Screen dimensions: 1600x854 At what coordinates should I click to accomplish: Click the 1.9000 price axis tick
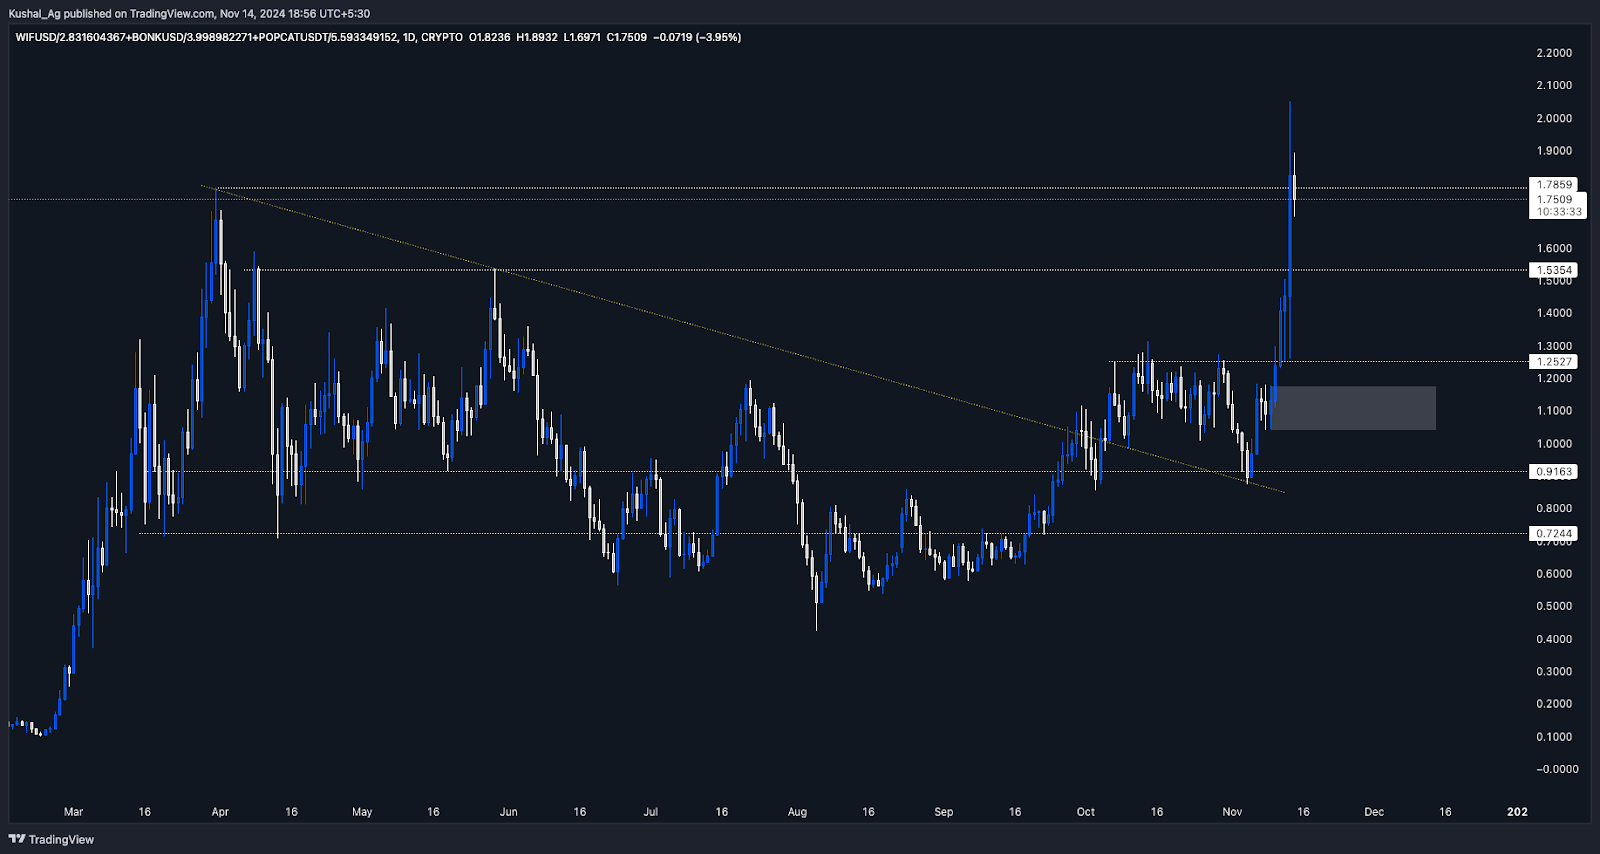1554,151
